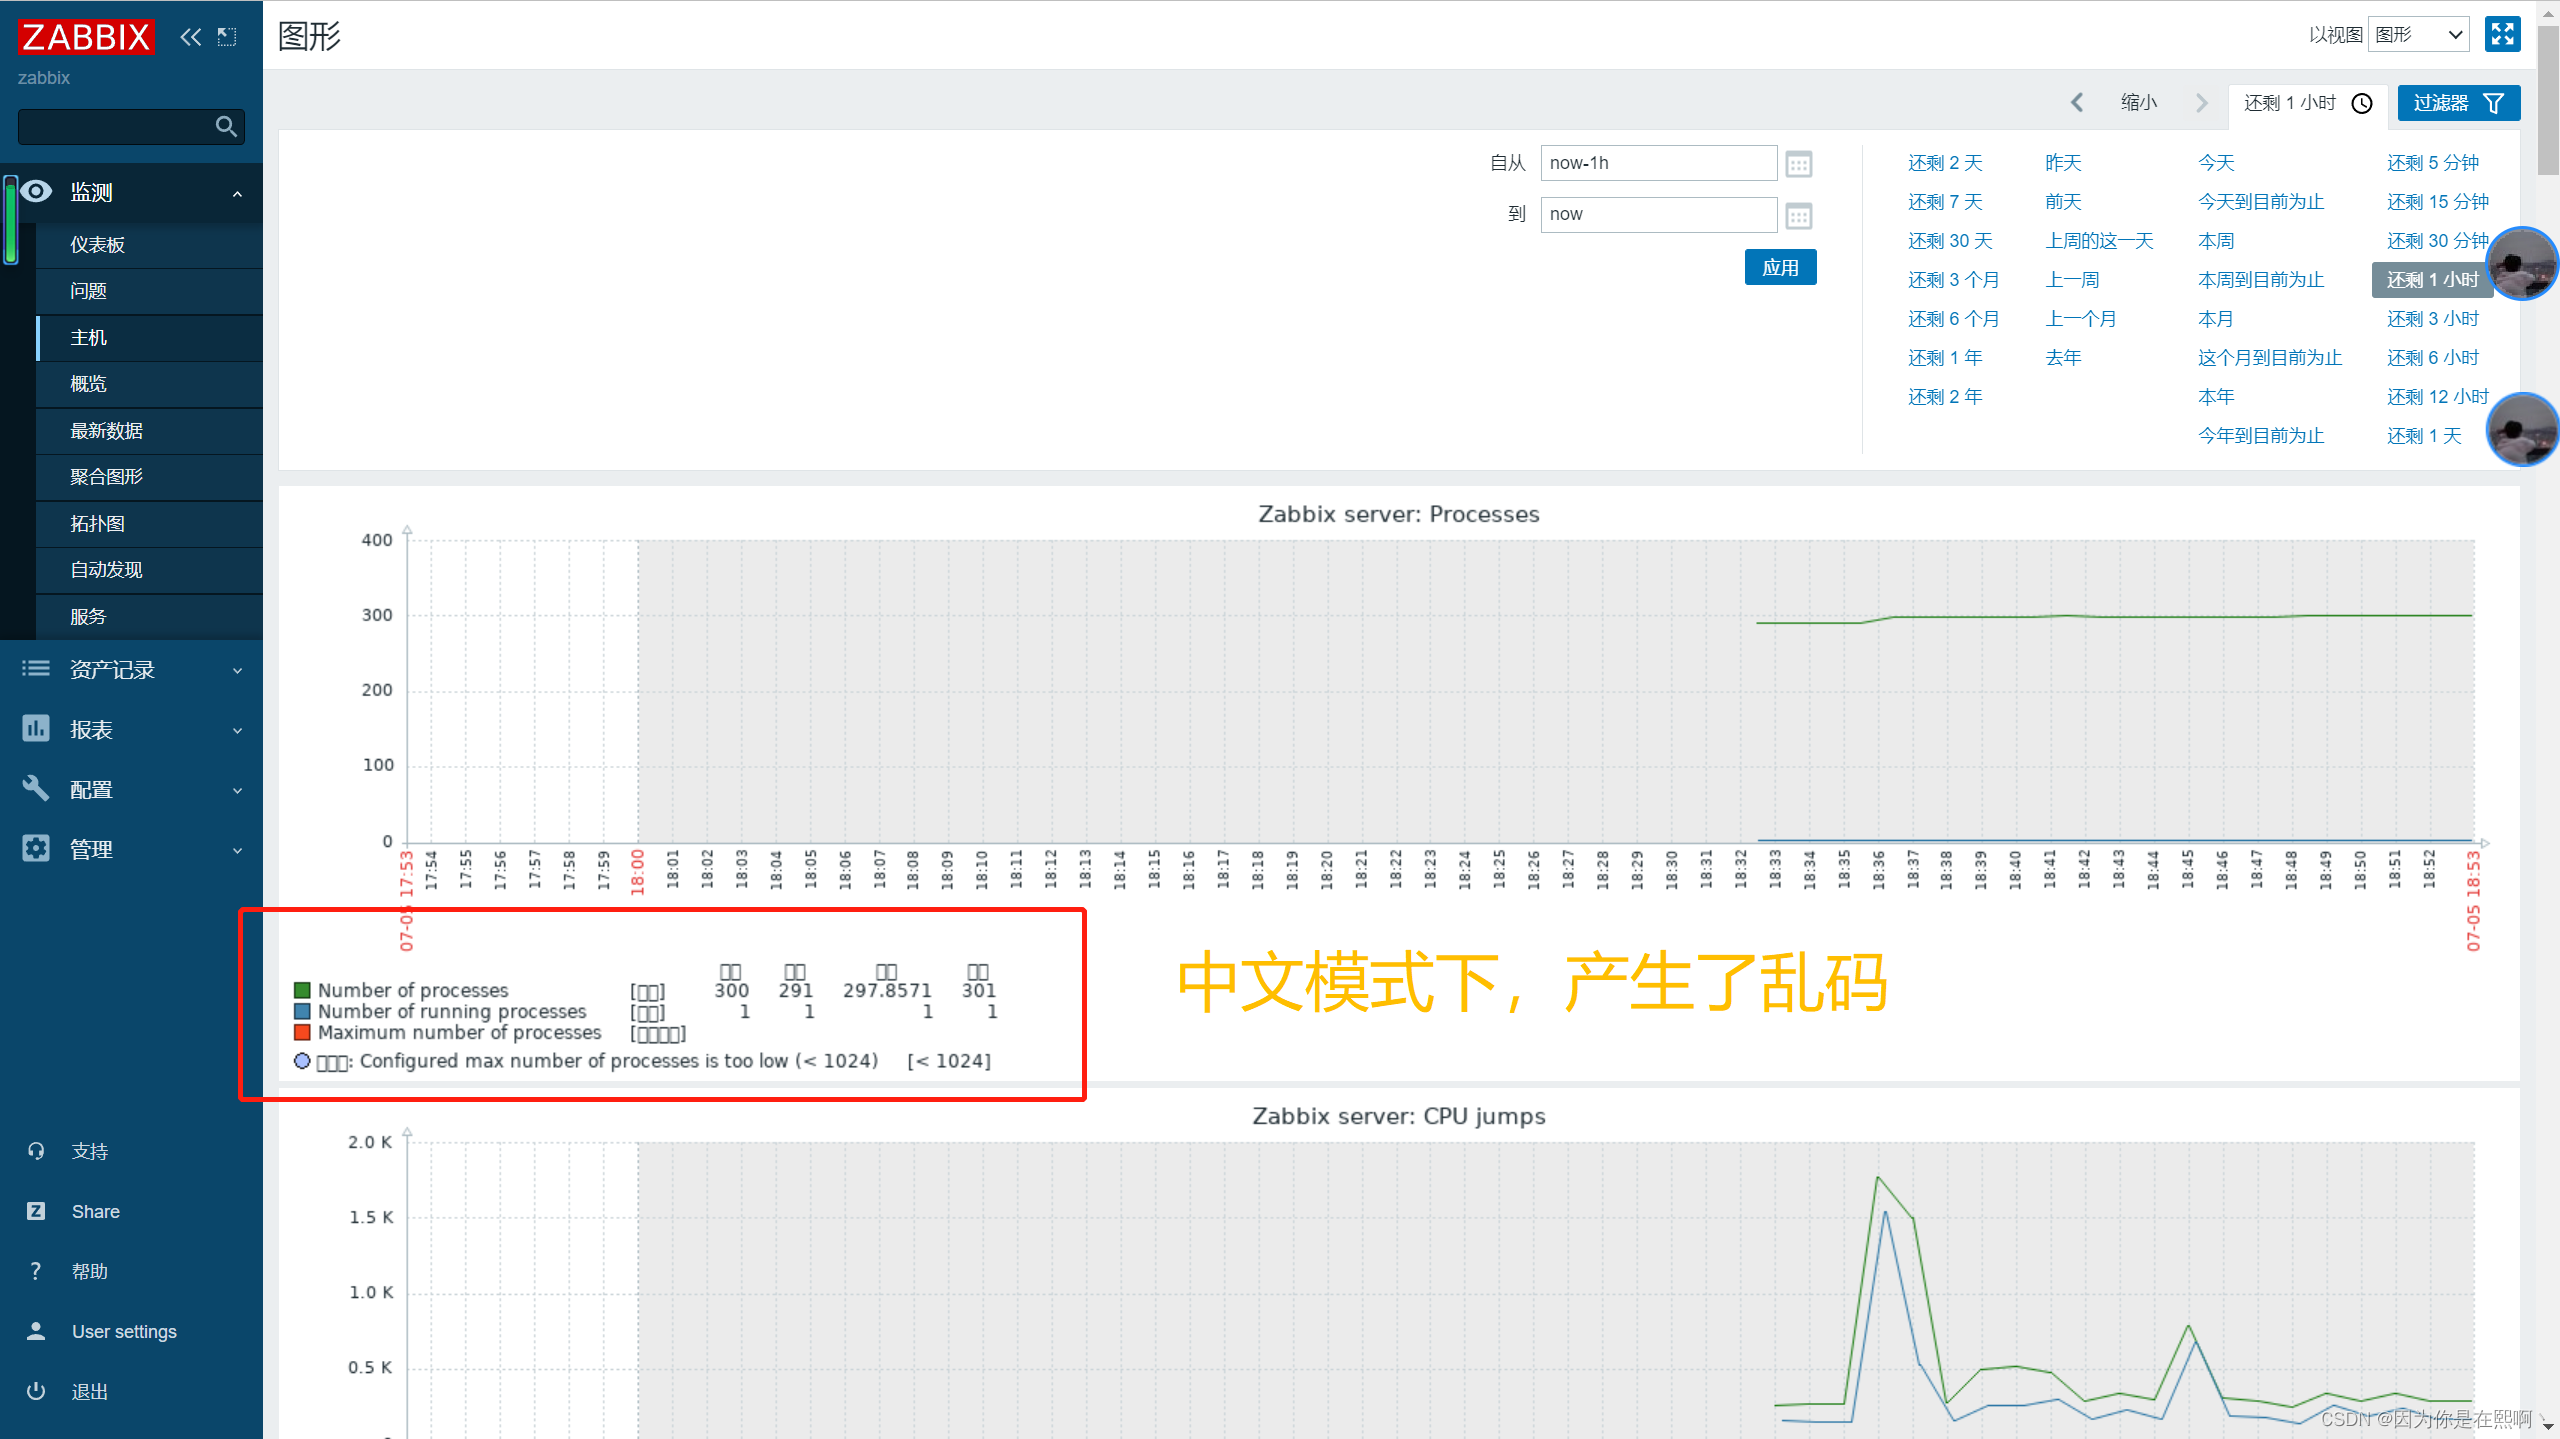Click the 退出 power icon

tap(36, 1391)
